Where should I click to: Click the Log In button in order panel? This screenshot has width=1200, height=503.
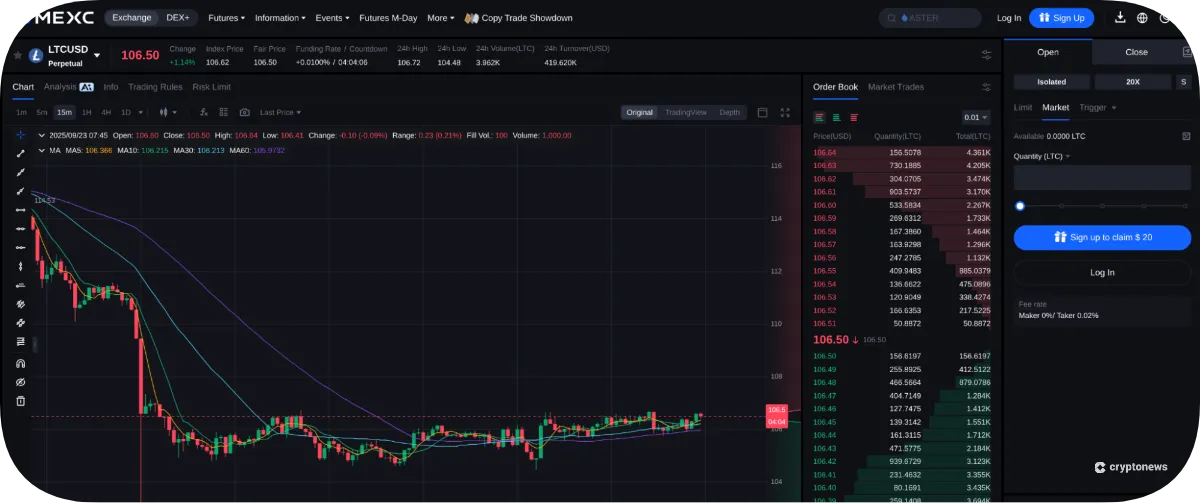click(1103, 272)
